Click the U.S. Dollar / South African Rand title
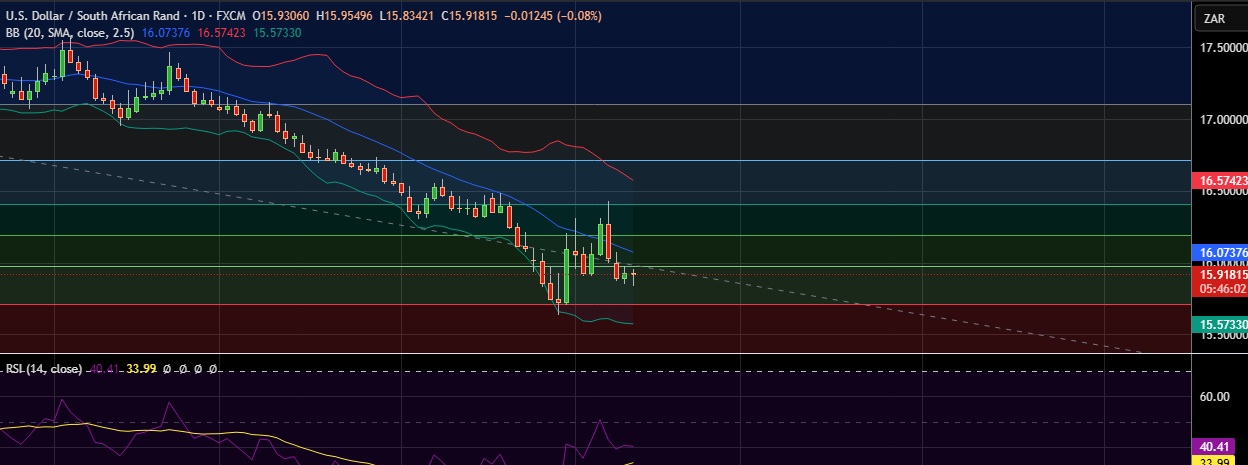 click(x=93, y=17)
